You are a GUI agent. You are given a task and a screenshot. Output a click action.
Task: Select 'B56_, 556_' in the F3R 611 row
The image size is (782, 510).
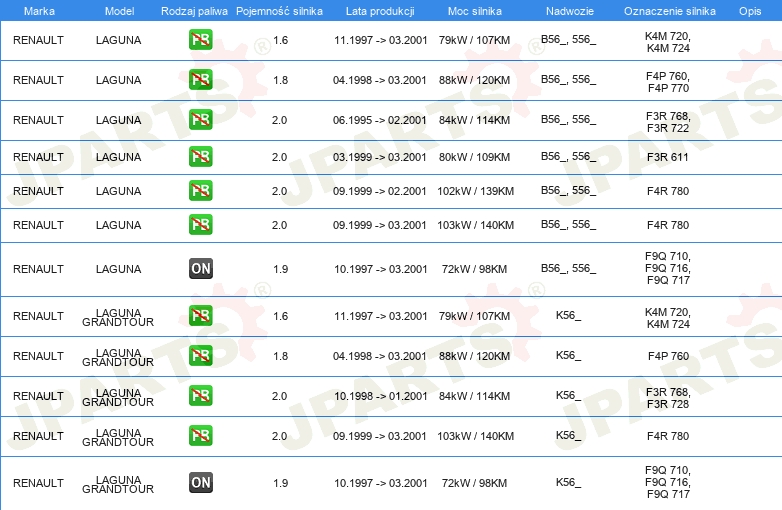(568, 157)
